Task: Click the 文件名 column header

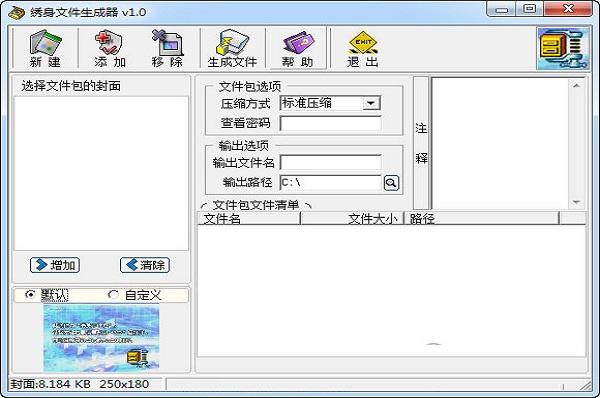Action: [249, 219]
